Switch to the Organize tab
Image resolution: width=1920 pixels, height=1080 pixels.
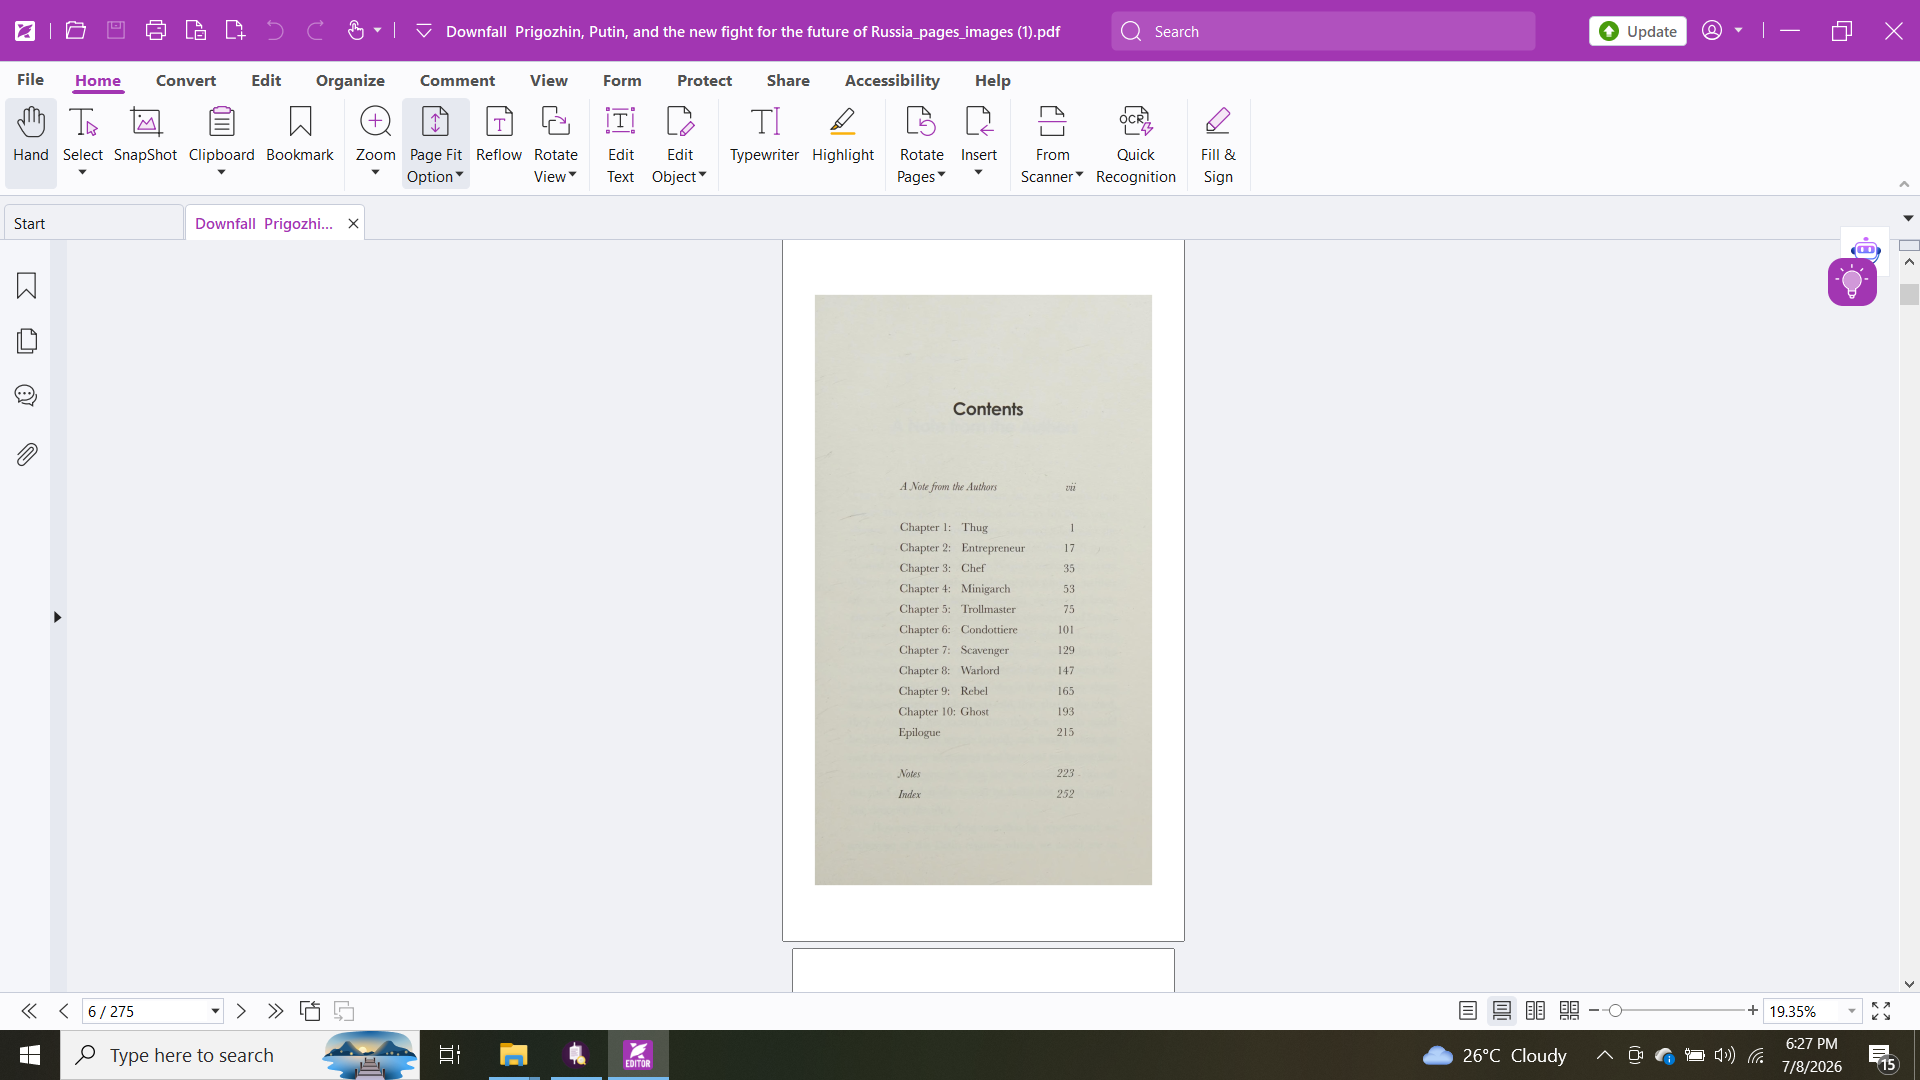click(x=350, y=80)
